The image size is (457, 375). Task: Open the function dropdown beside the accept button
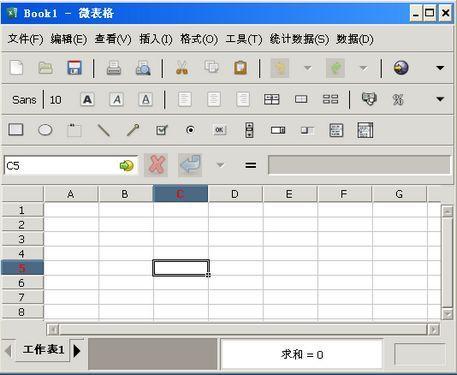(220, 165)
